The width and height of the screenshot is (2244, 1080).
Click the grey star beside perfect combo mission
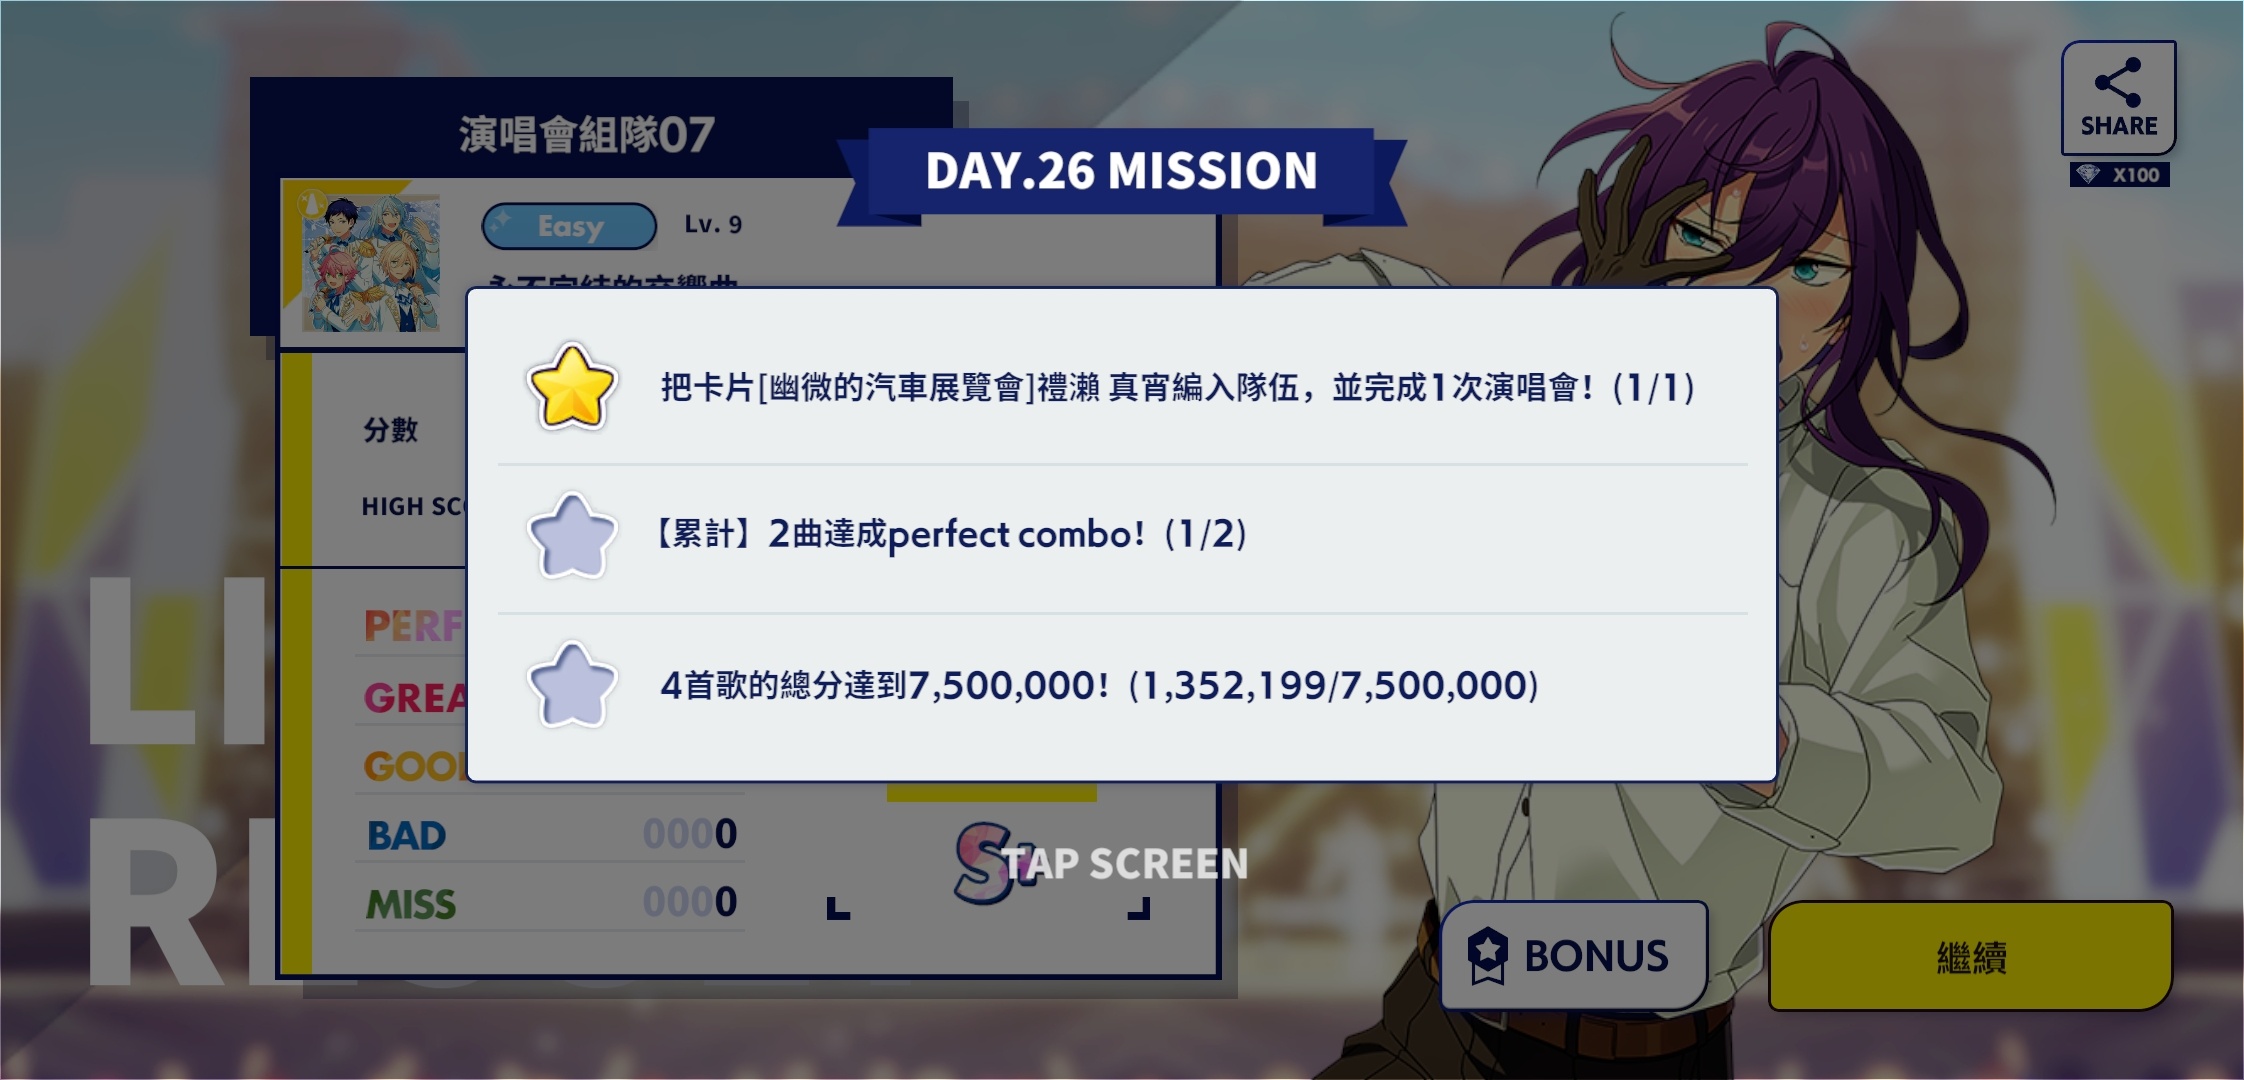(571, 535)
